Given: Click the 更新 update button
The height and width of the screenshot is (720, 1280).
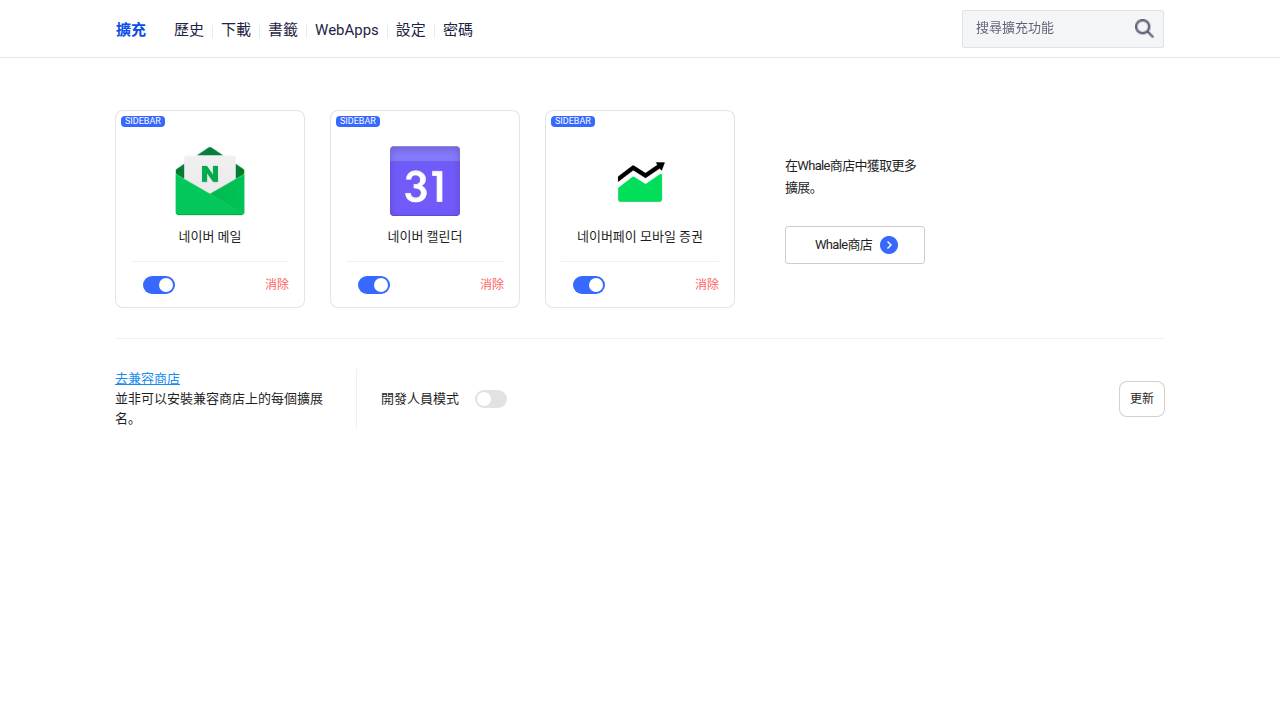Looking at the screenshot, I should click(x=1142, y=399).
